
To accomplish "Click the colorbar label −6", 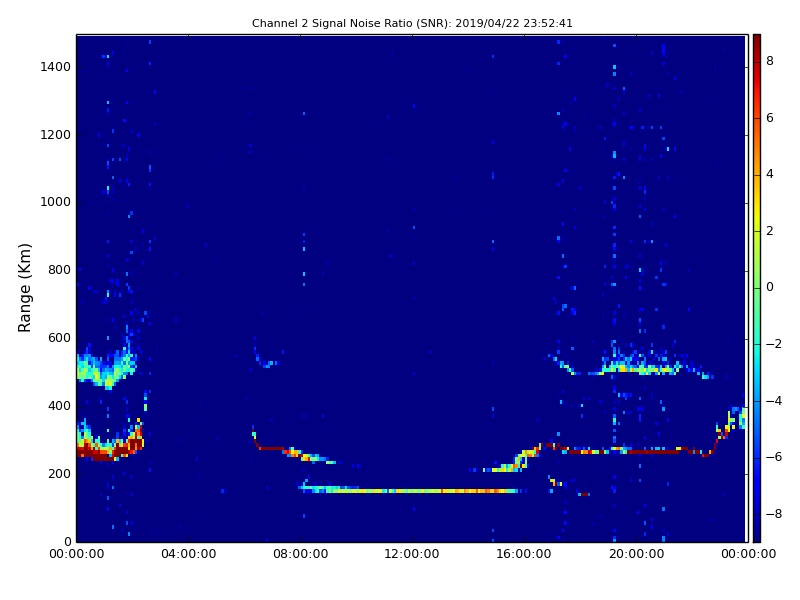I will [x=773, y=457].
